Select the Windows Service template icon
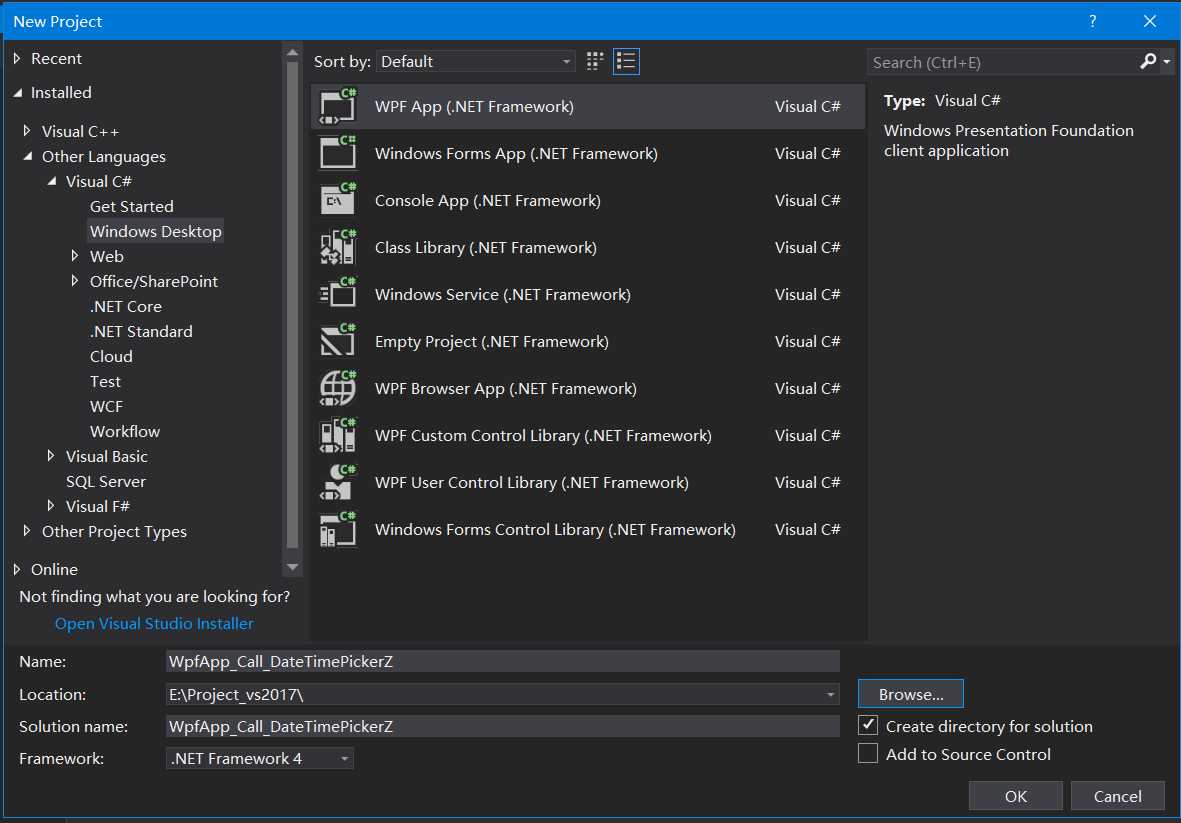The height and width of the screenshot is (823, 1181). tap(337, 294)
